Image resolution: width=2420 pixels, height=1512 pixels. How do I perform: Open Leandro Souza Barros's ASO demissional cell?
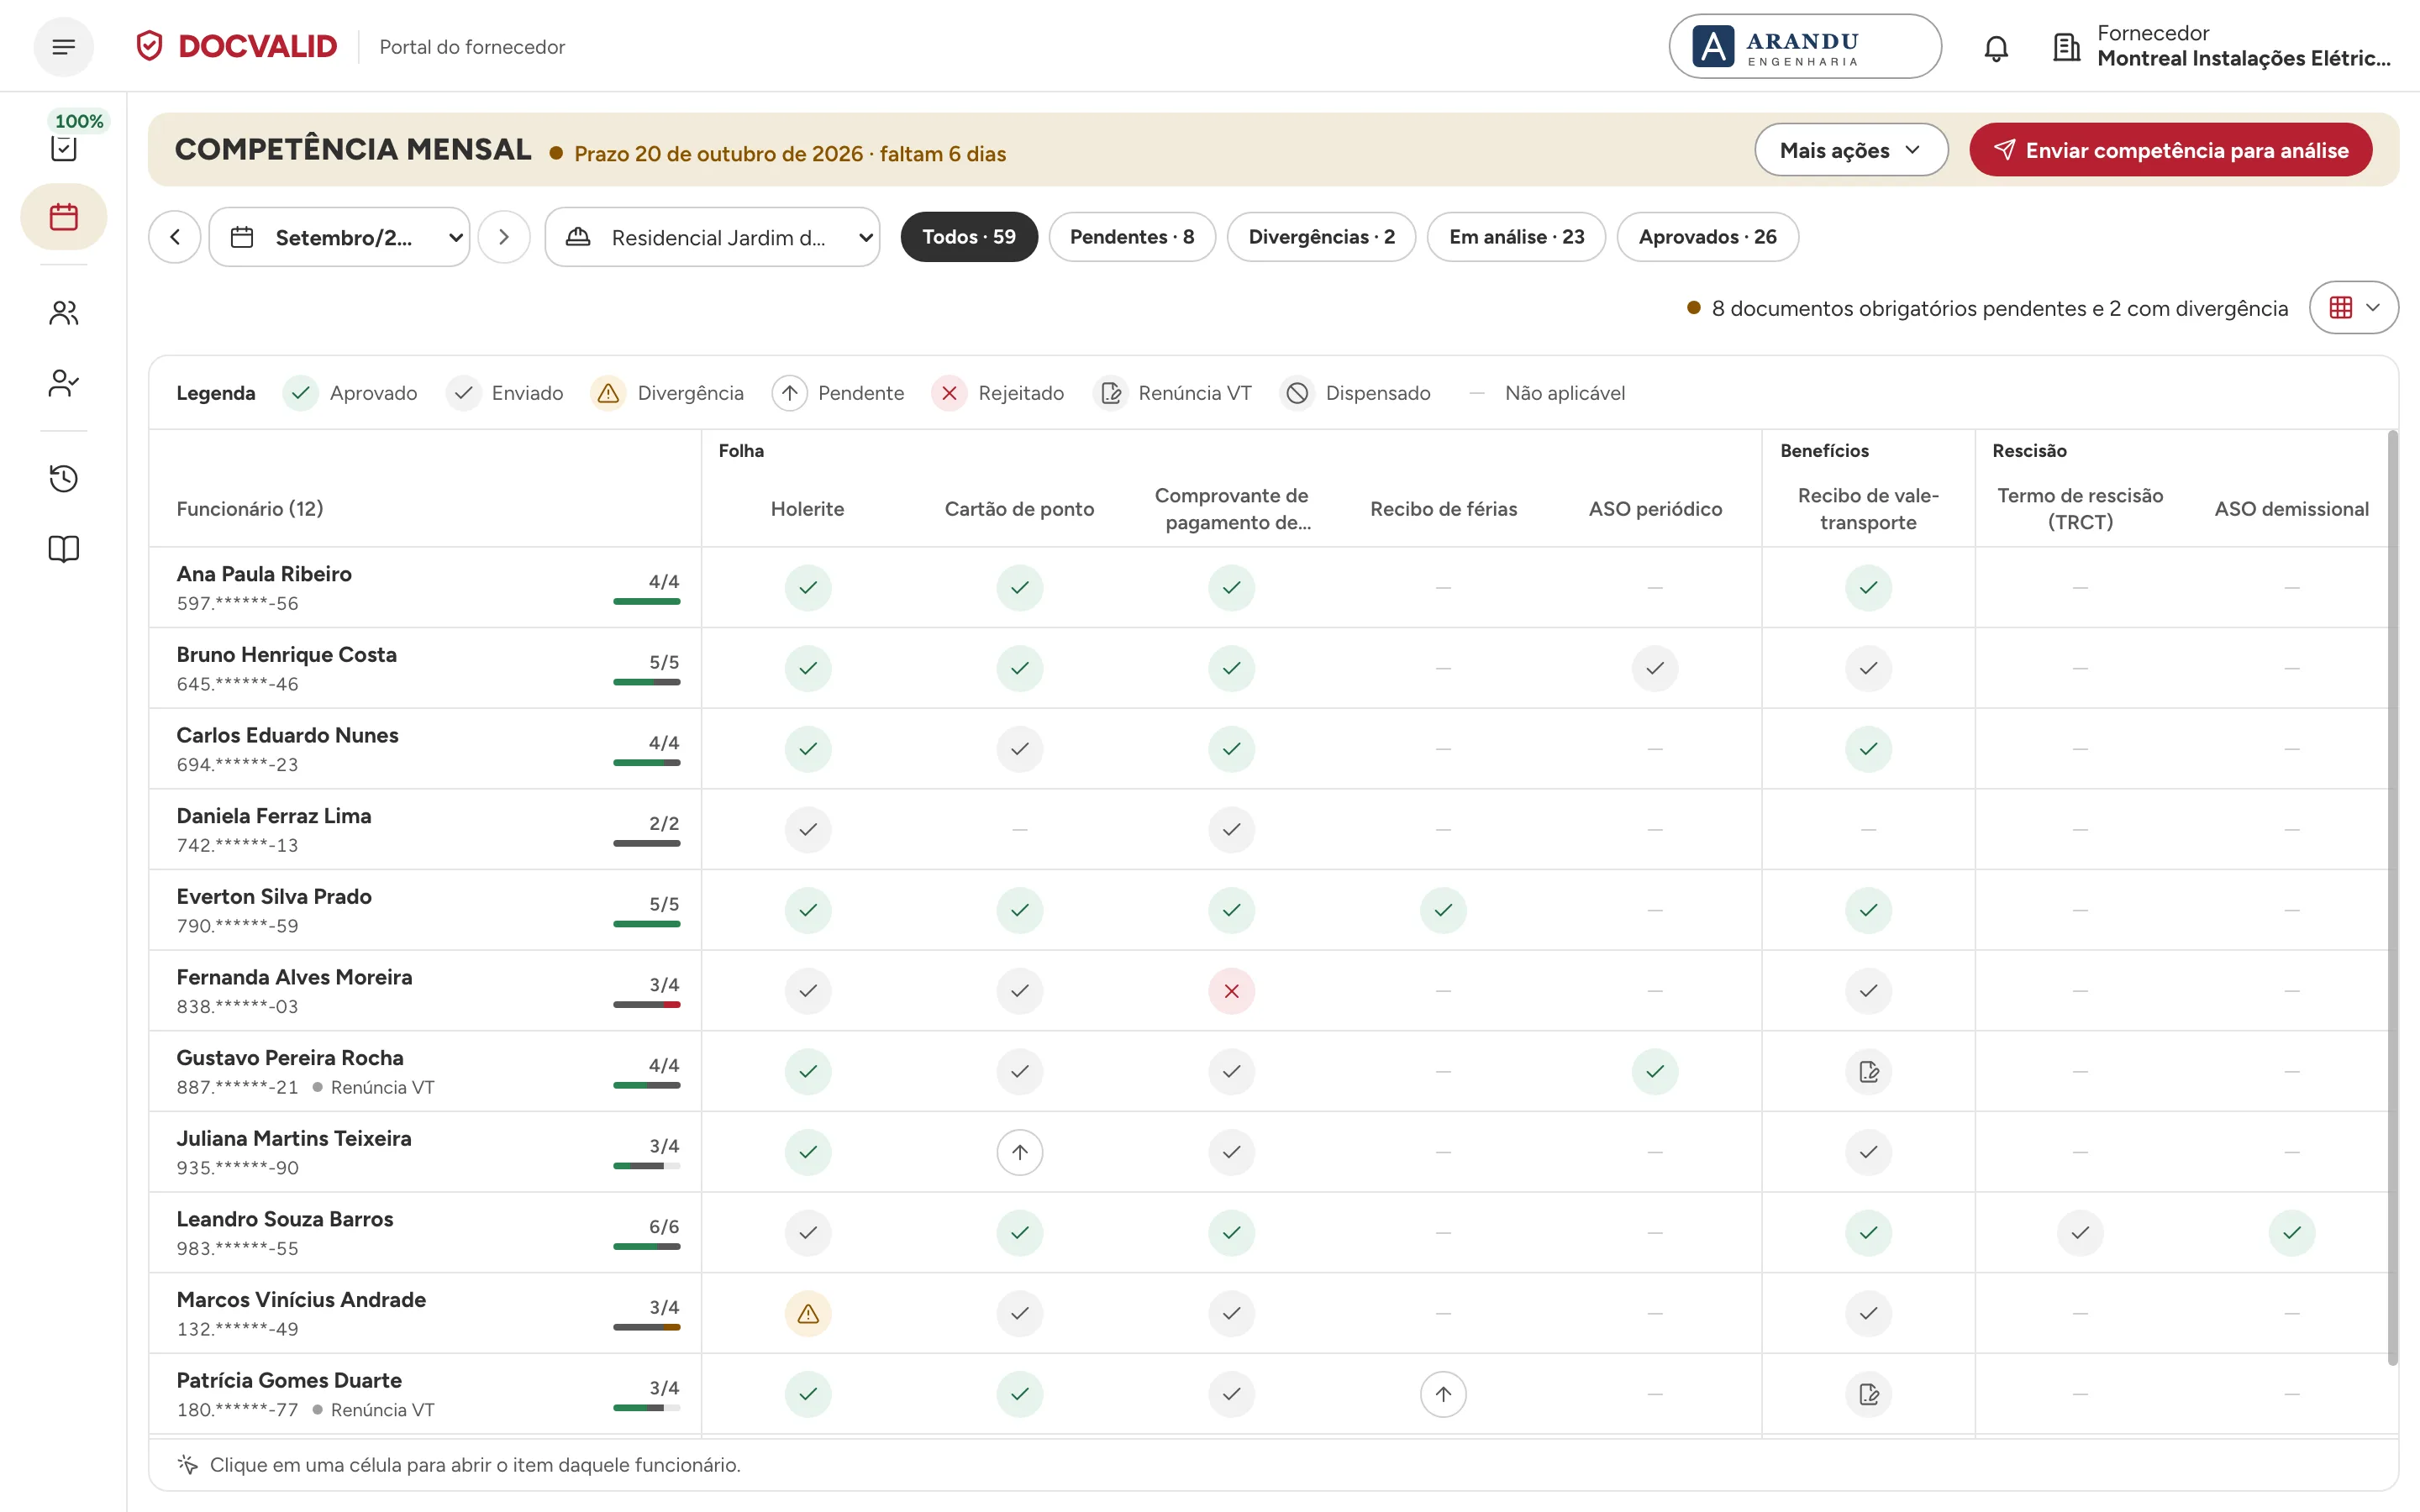[x=2292, y=1233]
